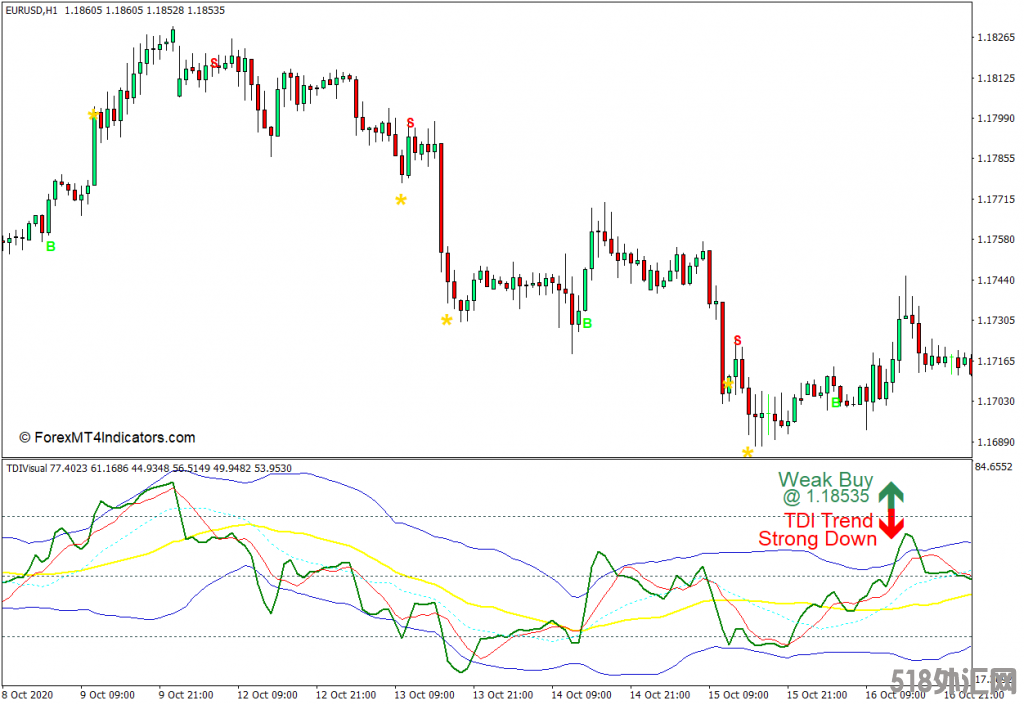Screen dimensions: 1024x705
Task: Click the leftmost green B buy marker
Action: point(50,246)
